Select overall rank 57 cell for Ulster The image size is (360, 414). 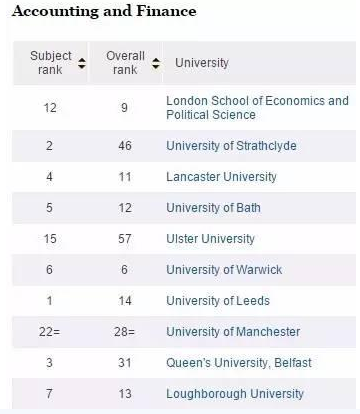(125, 239)
